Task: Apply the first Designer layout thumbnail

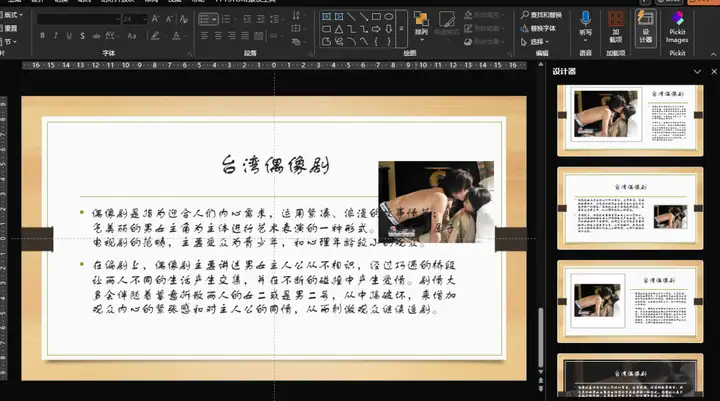Action: [x=630, y=120]
